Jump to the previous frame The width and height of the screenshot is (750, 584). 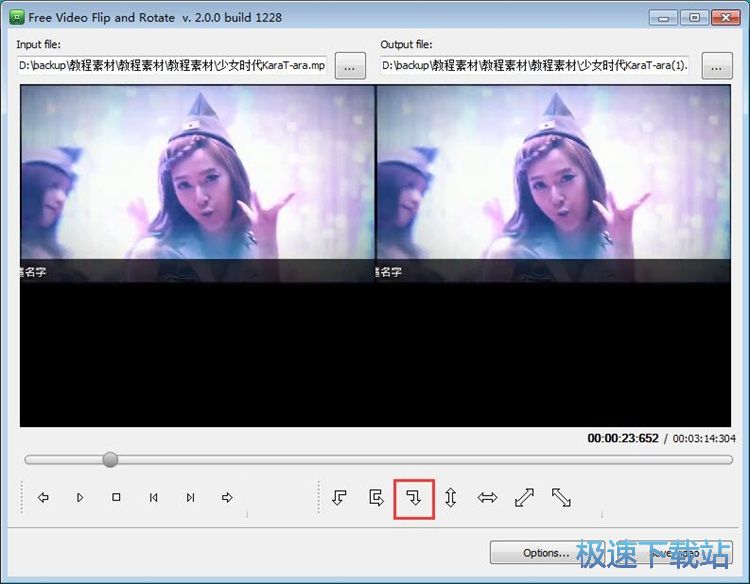click(153, 497)
